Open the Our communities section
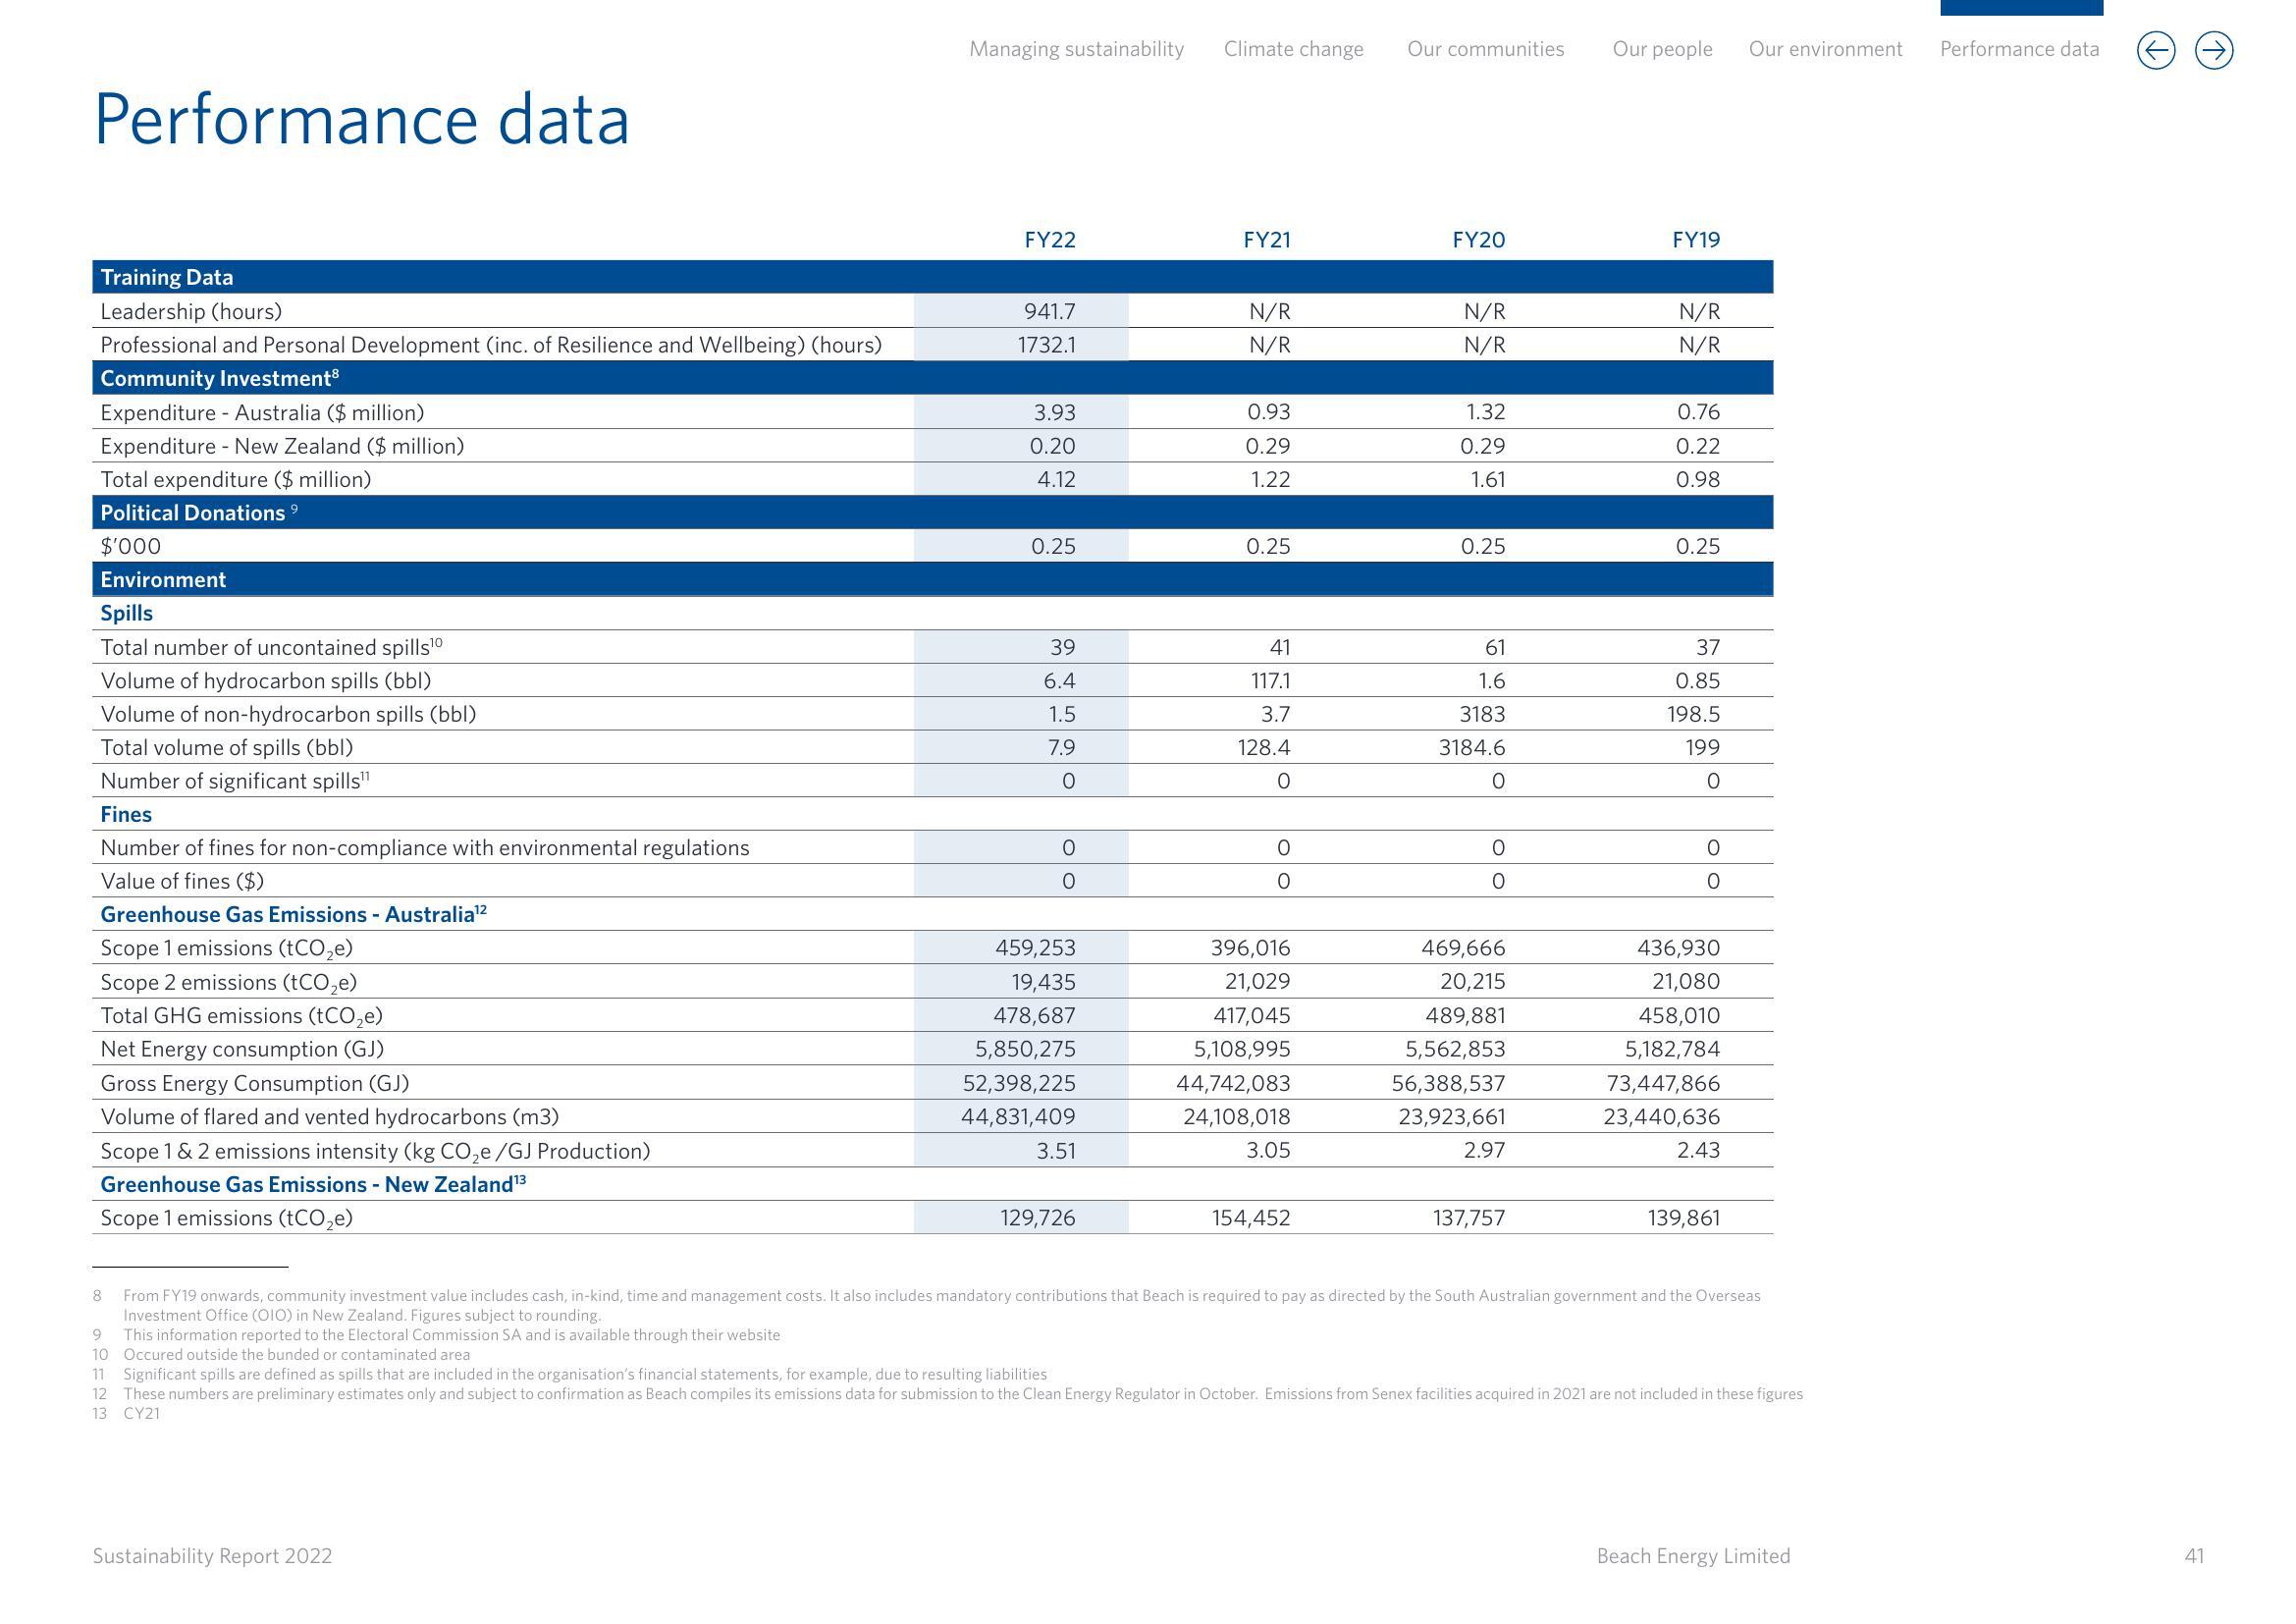 click(x=1485, y=49)
